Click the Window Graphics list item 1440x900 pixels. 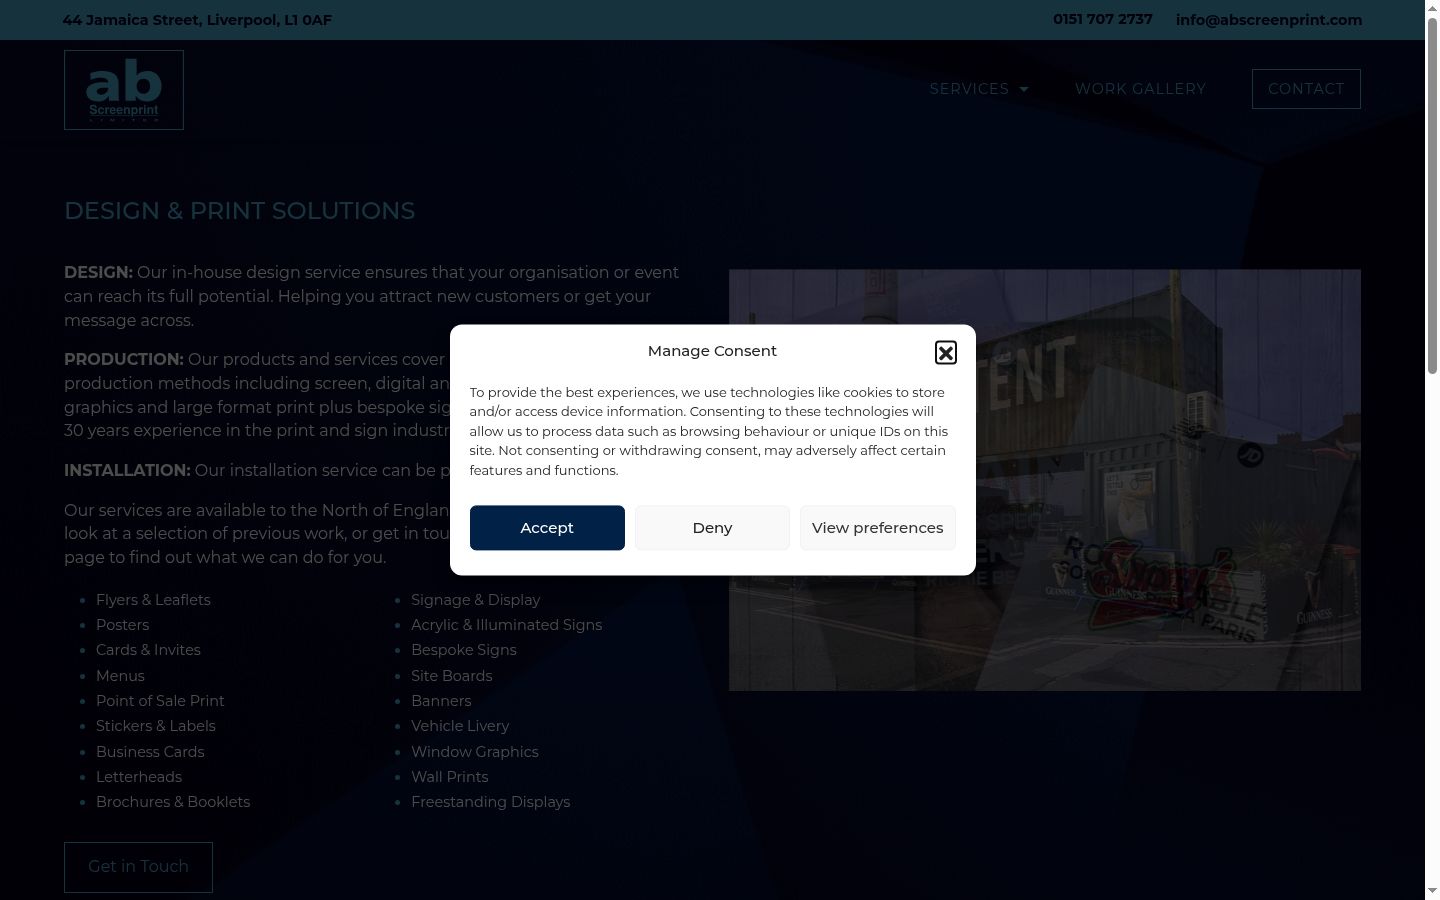[x=475, y=752]
